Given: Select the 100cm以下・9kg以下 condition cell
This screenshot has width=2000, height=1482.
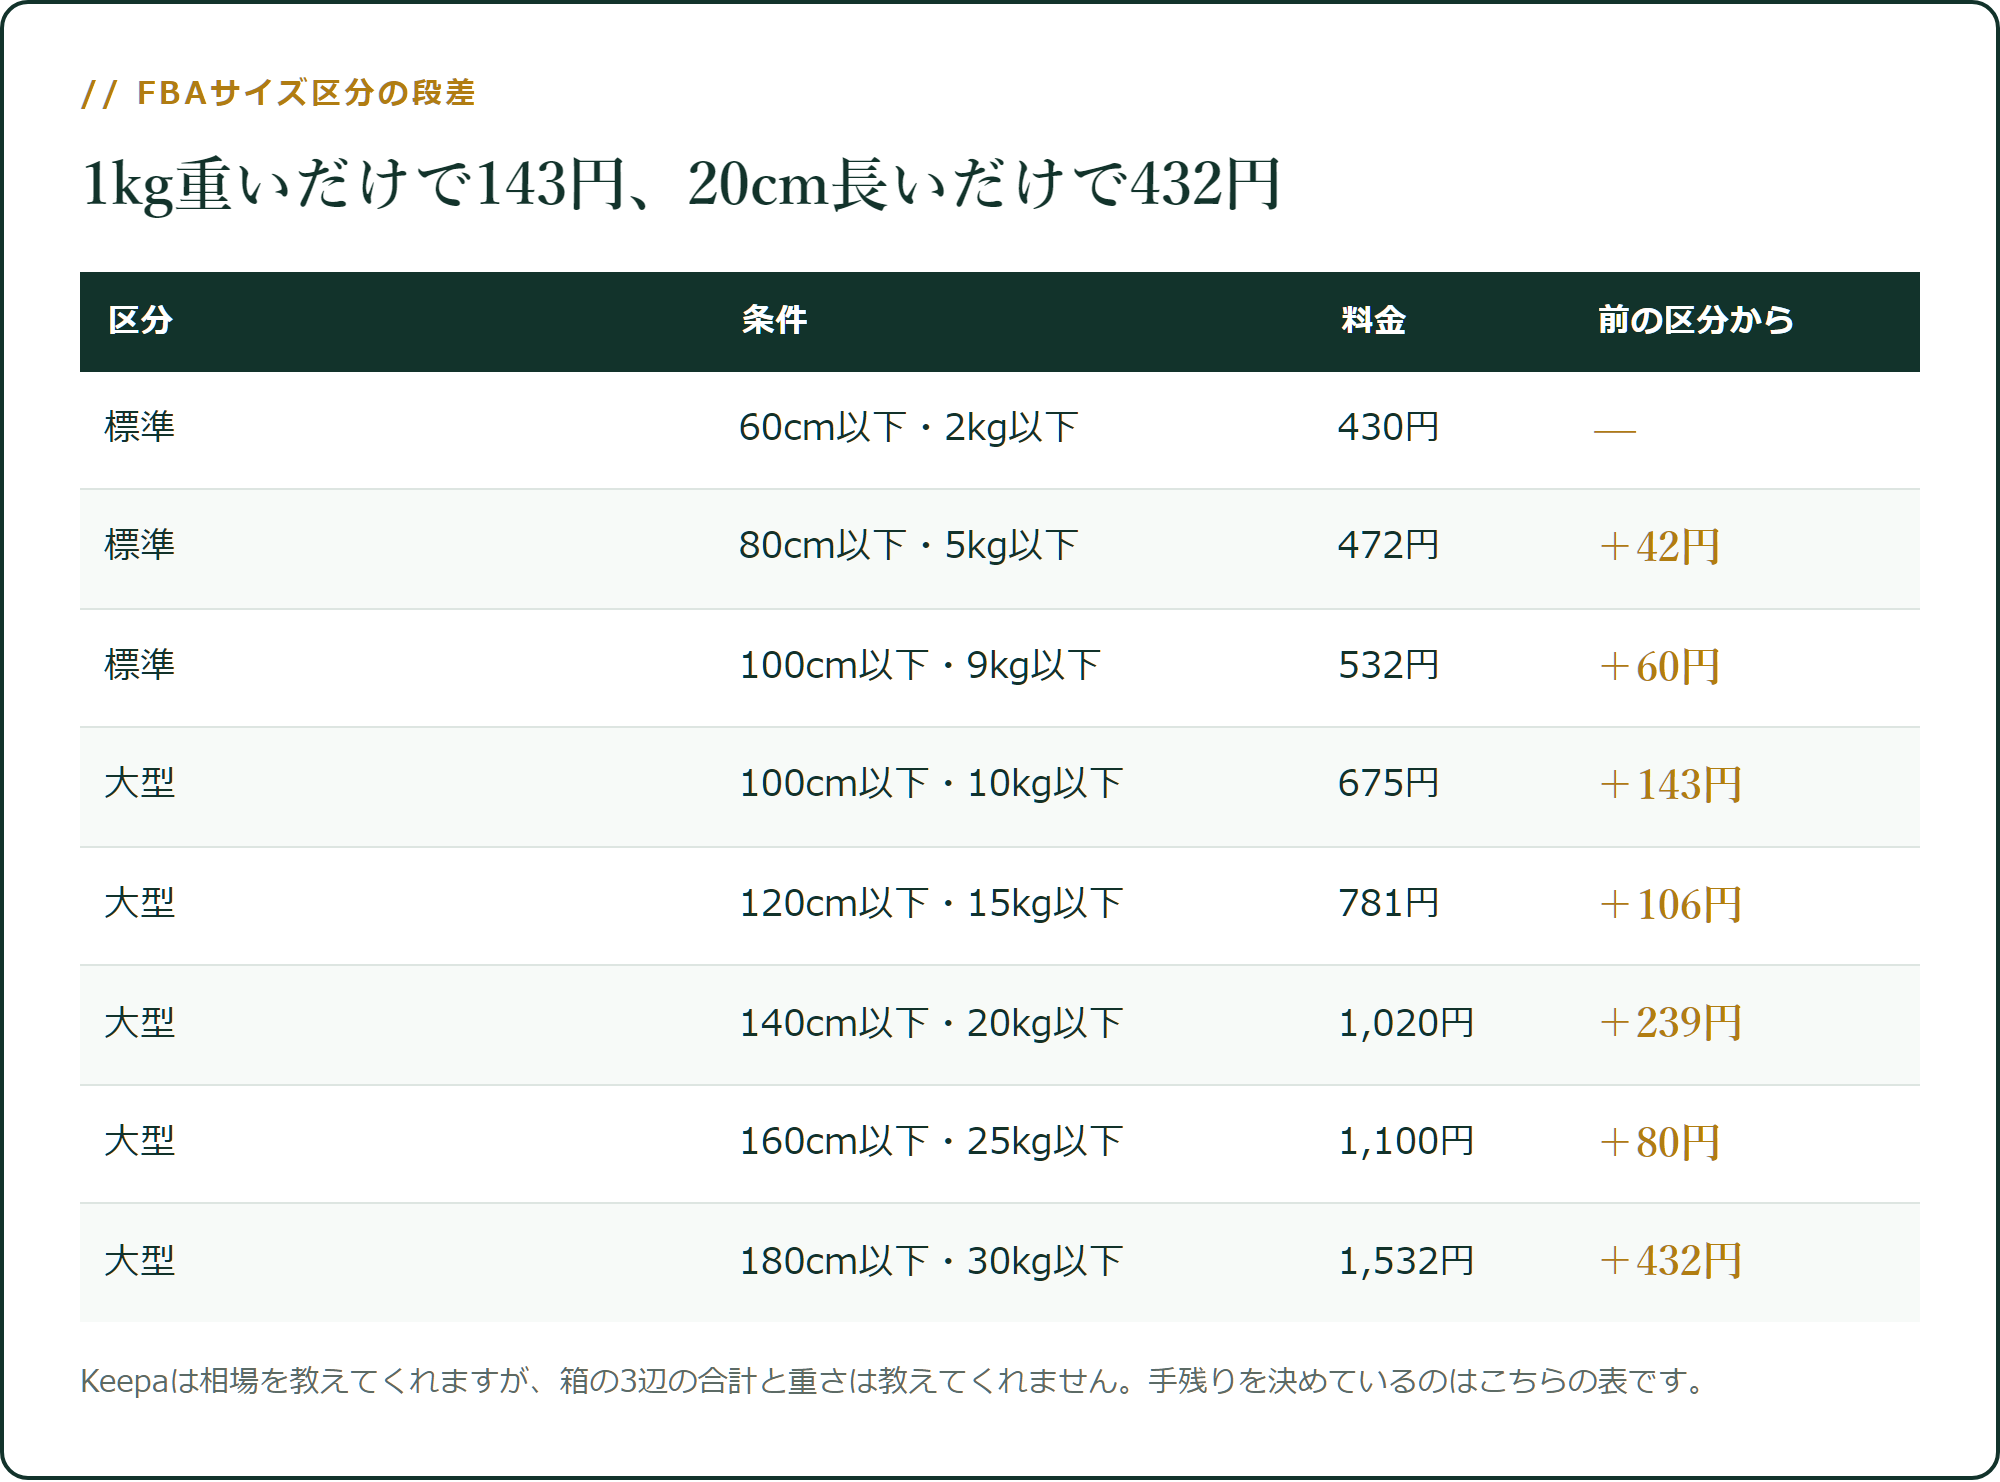Looking at the screenshot, I should point(920,666).
